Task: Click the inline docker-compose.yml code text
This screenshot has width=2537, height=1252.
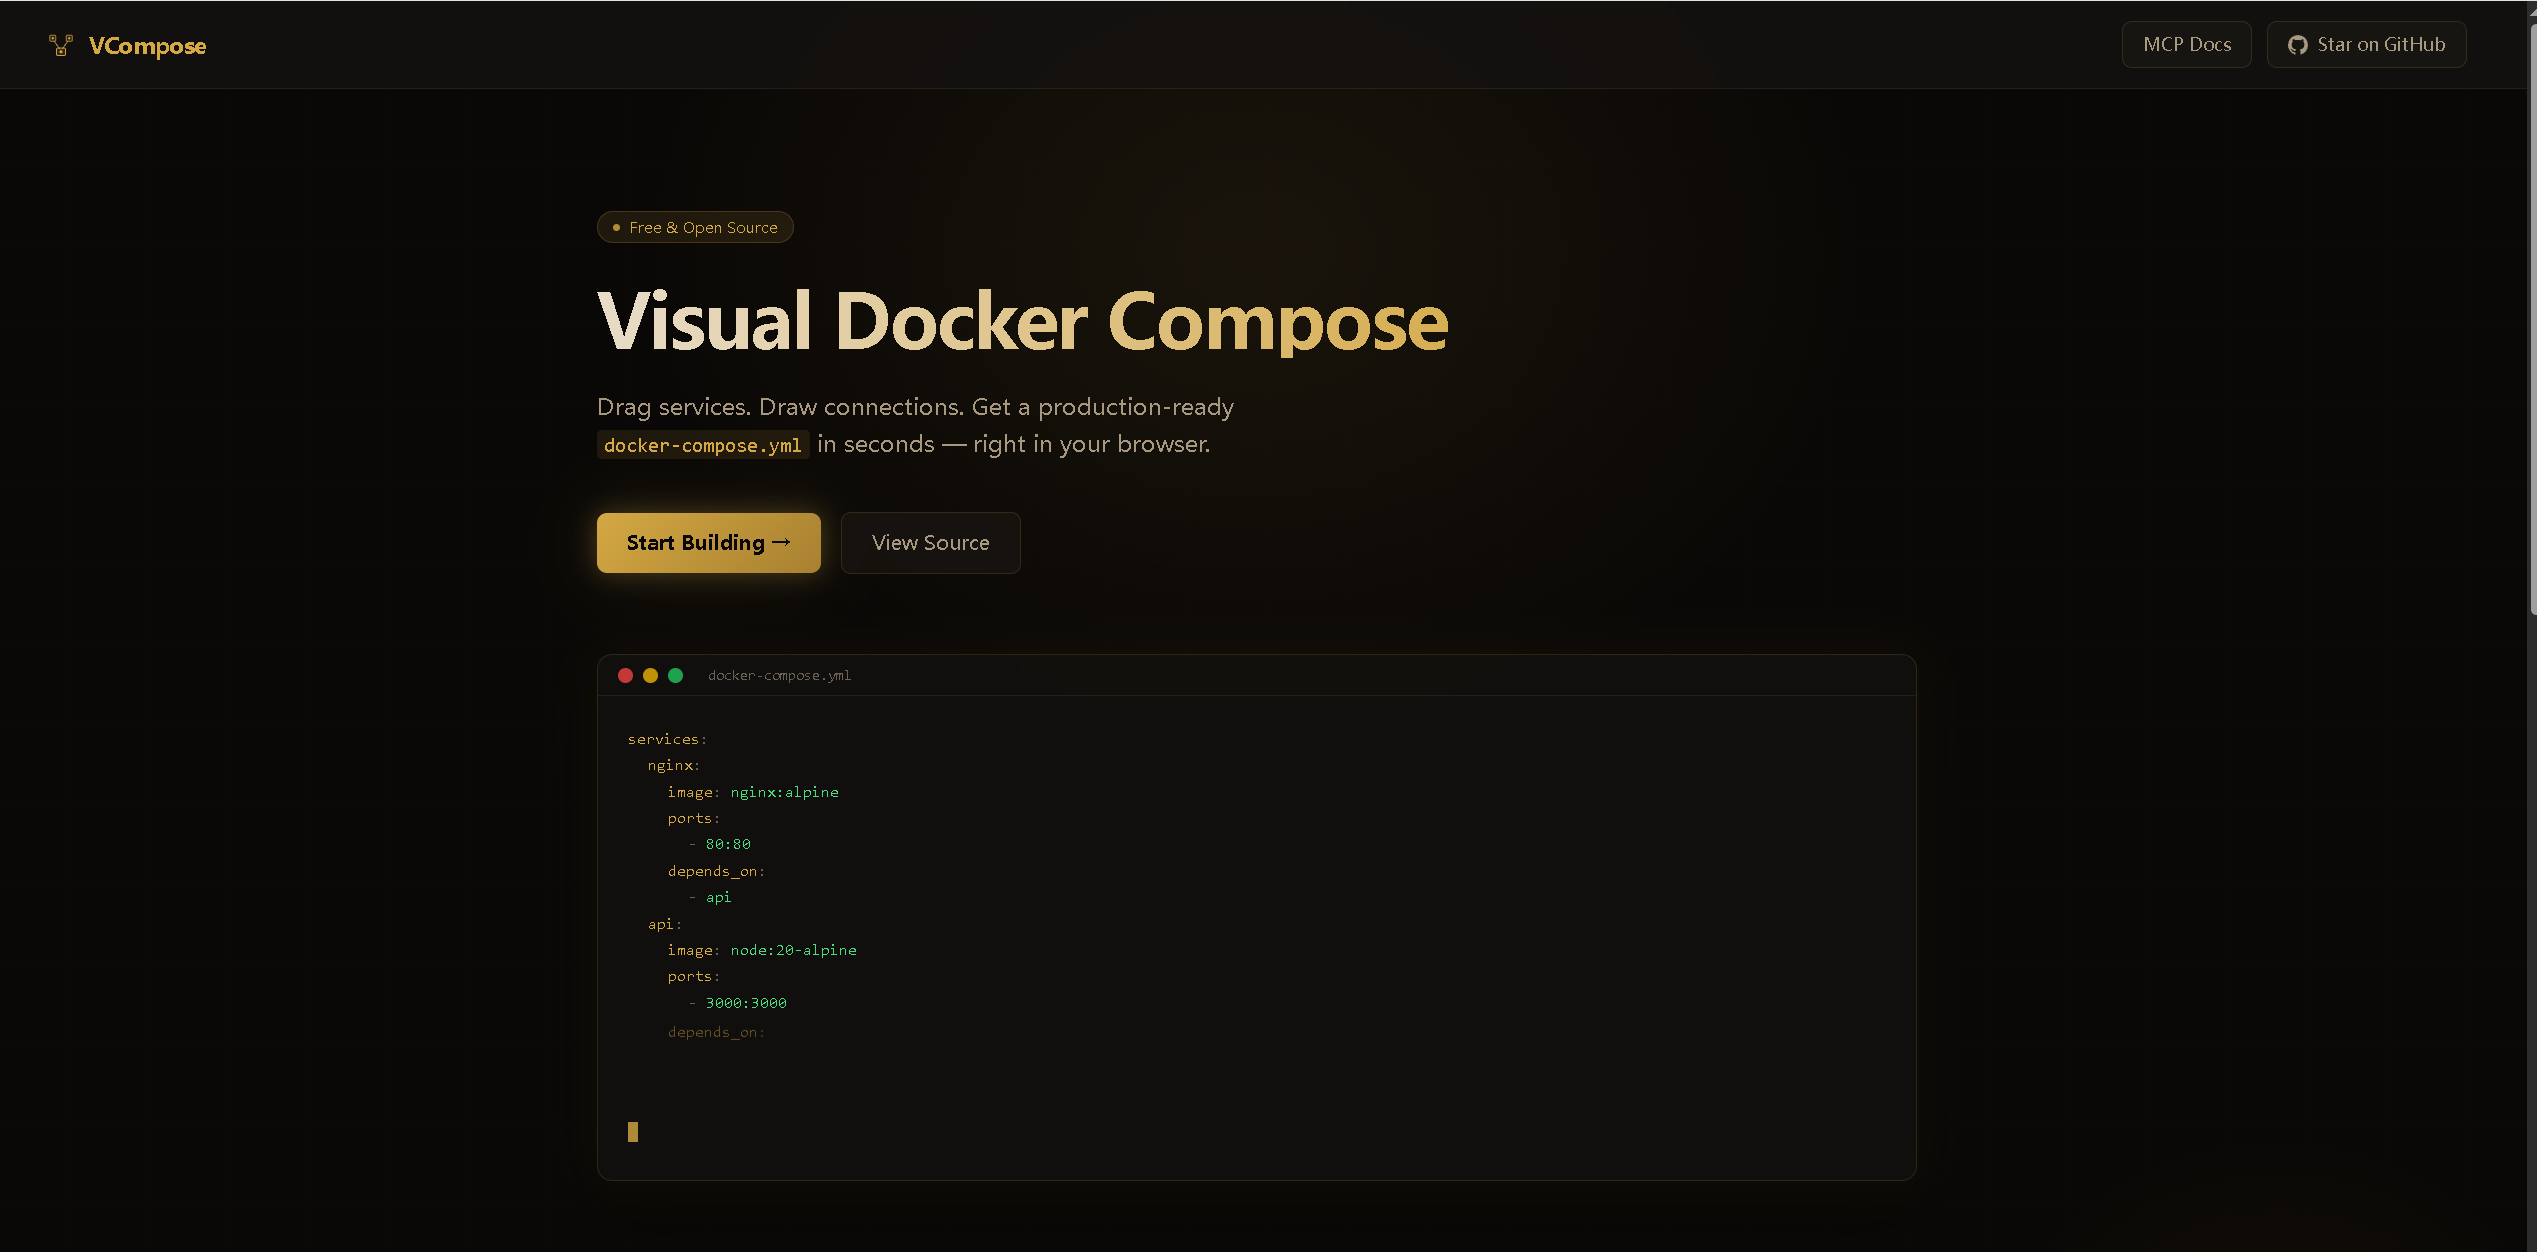Action: point(703,445)
